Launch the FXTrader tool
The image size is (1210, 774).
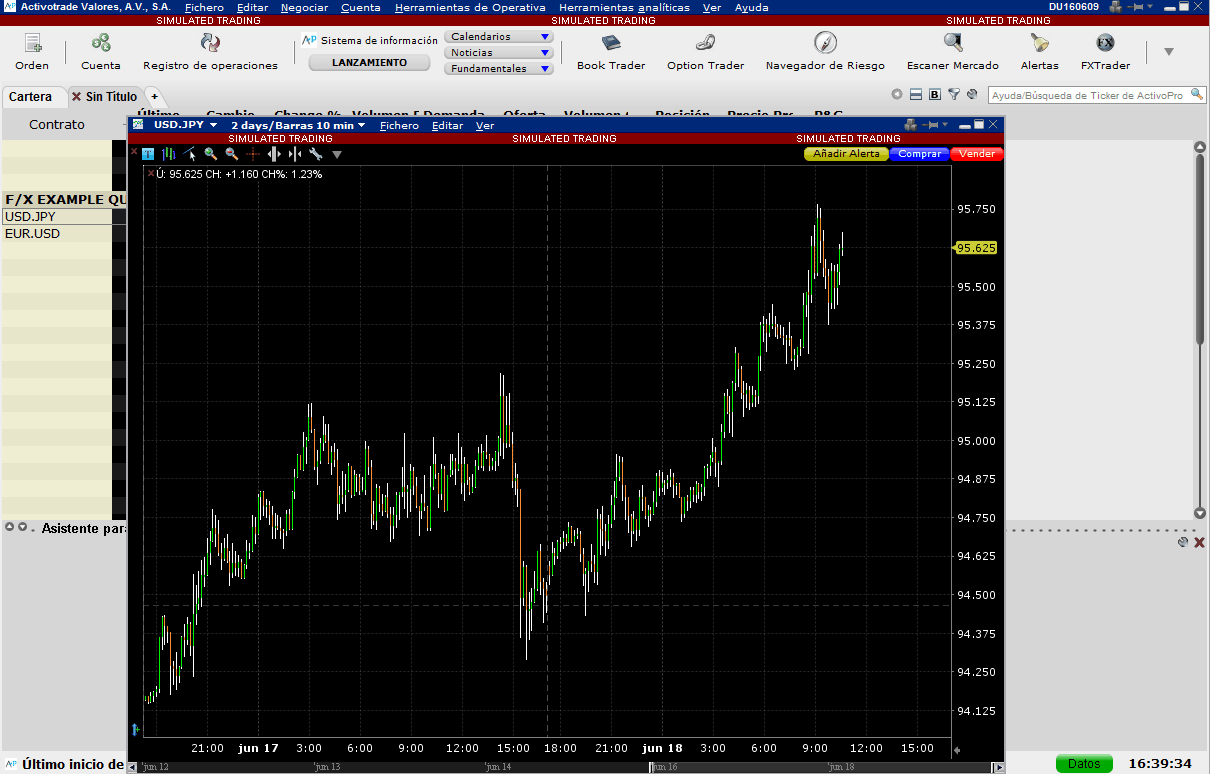click(1105, 51)
